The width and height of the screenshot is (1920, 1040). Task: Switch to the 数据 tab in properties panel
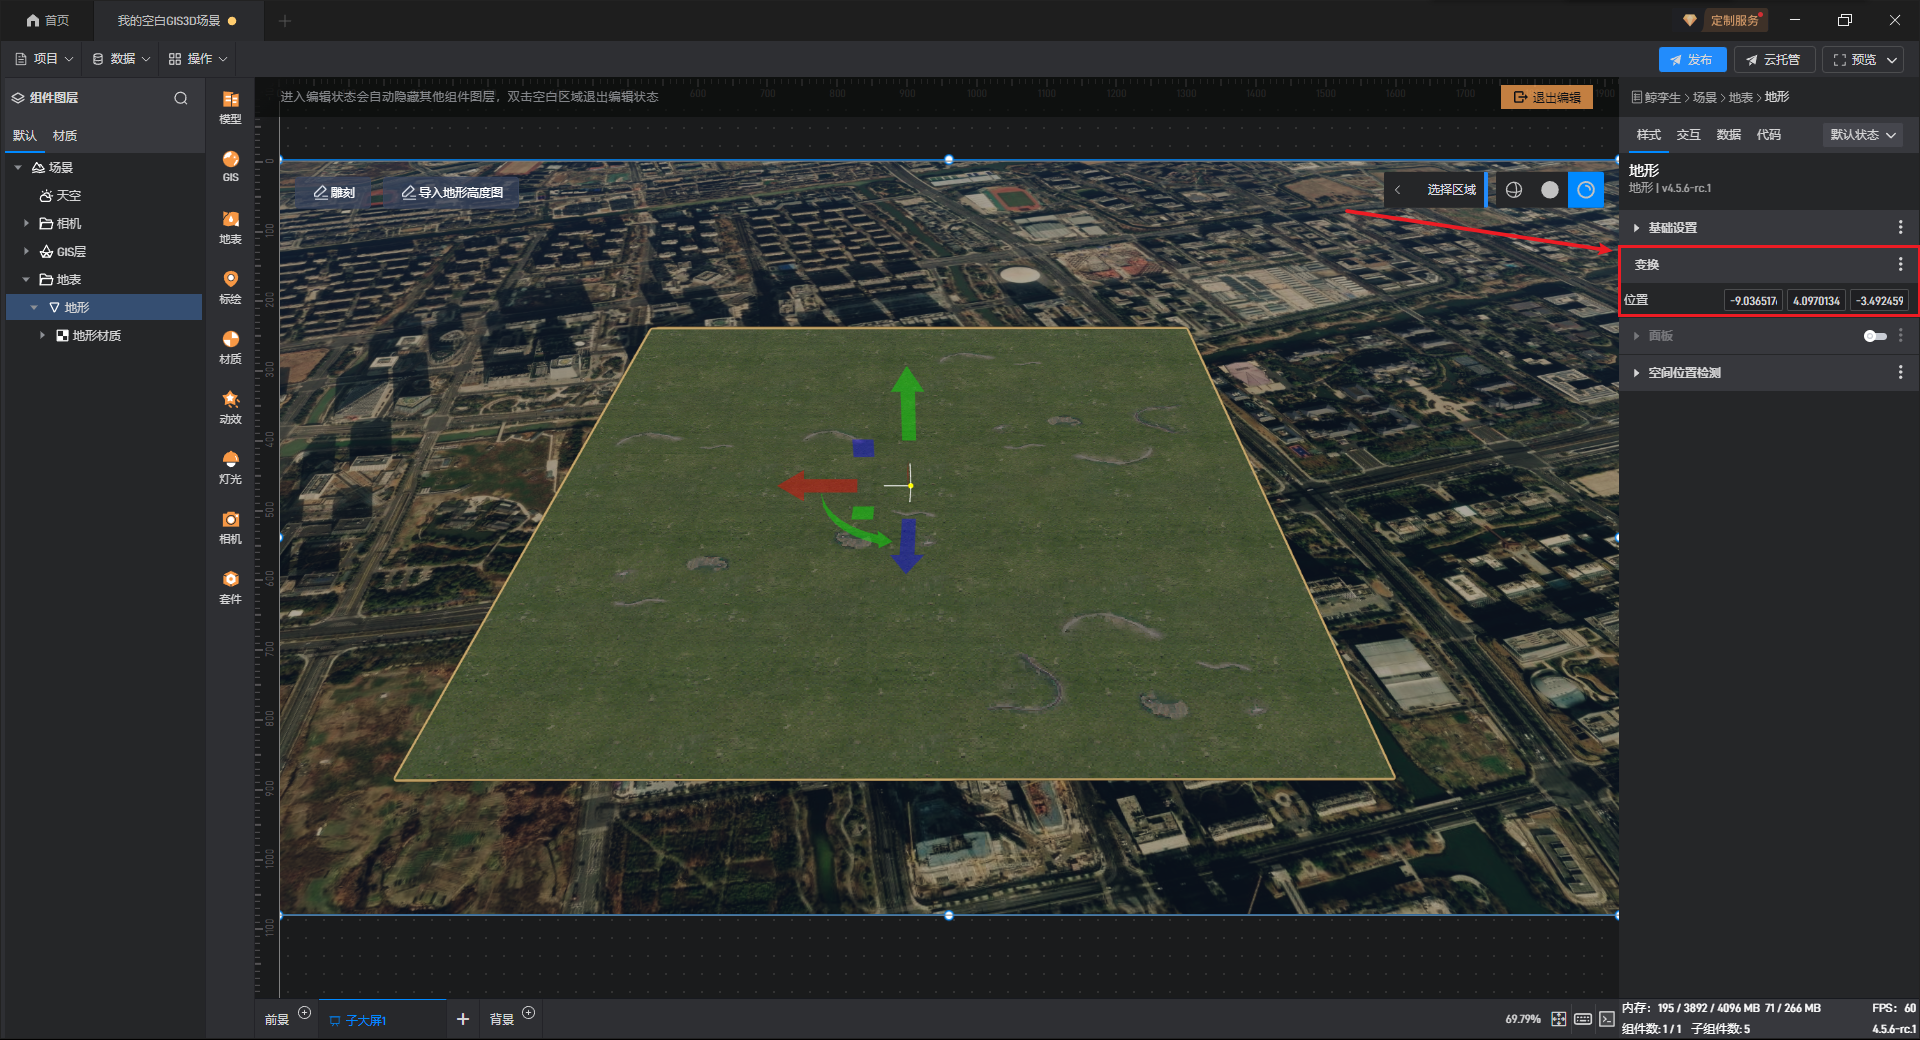tap(1729, 135)
